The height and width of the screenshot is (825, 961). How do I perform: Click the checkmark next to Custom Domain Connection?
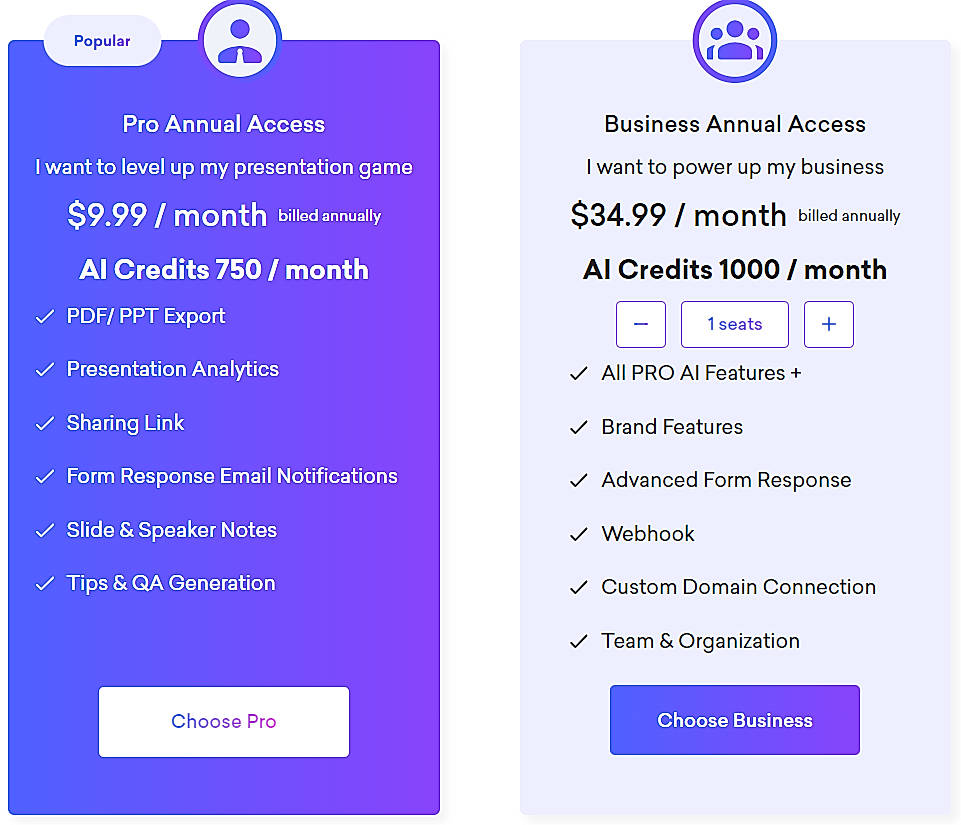click(x=579, y=587)
